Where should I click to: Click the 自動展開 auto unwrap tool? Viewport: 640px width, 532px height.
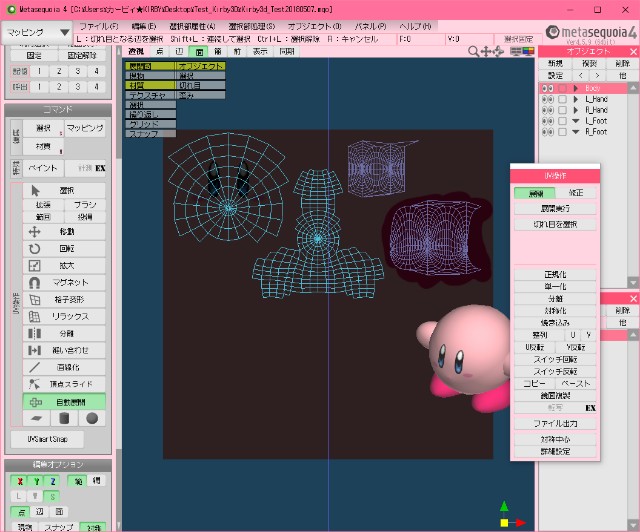click(x=64, y=402)
